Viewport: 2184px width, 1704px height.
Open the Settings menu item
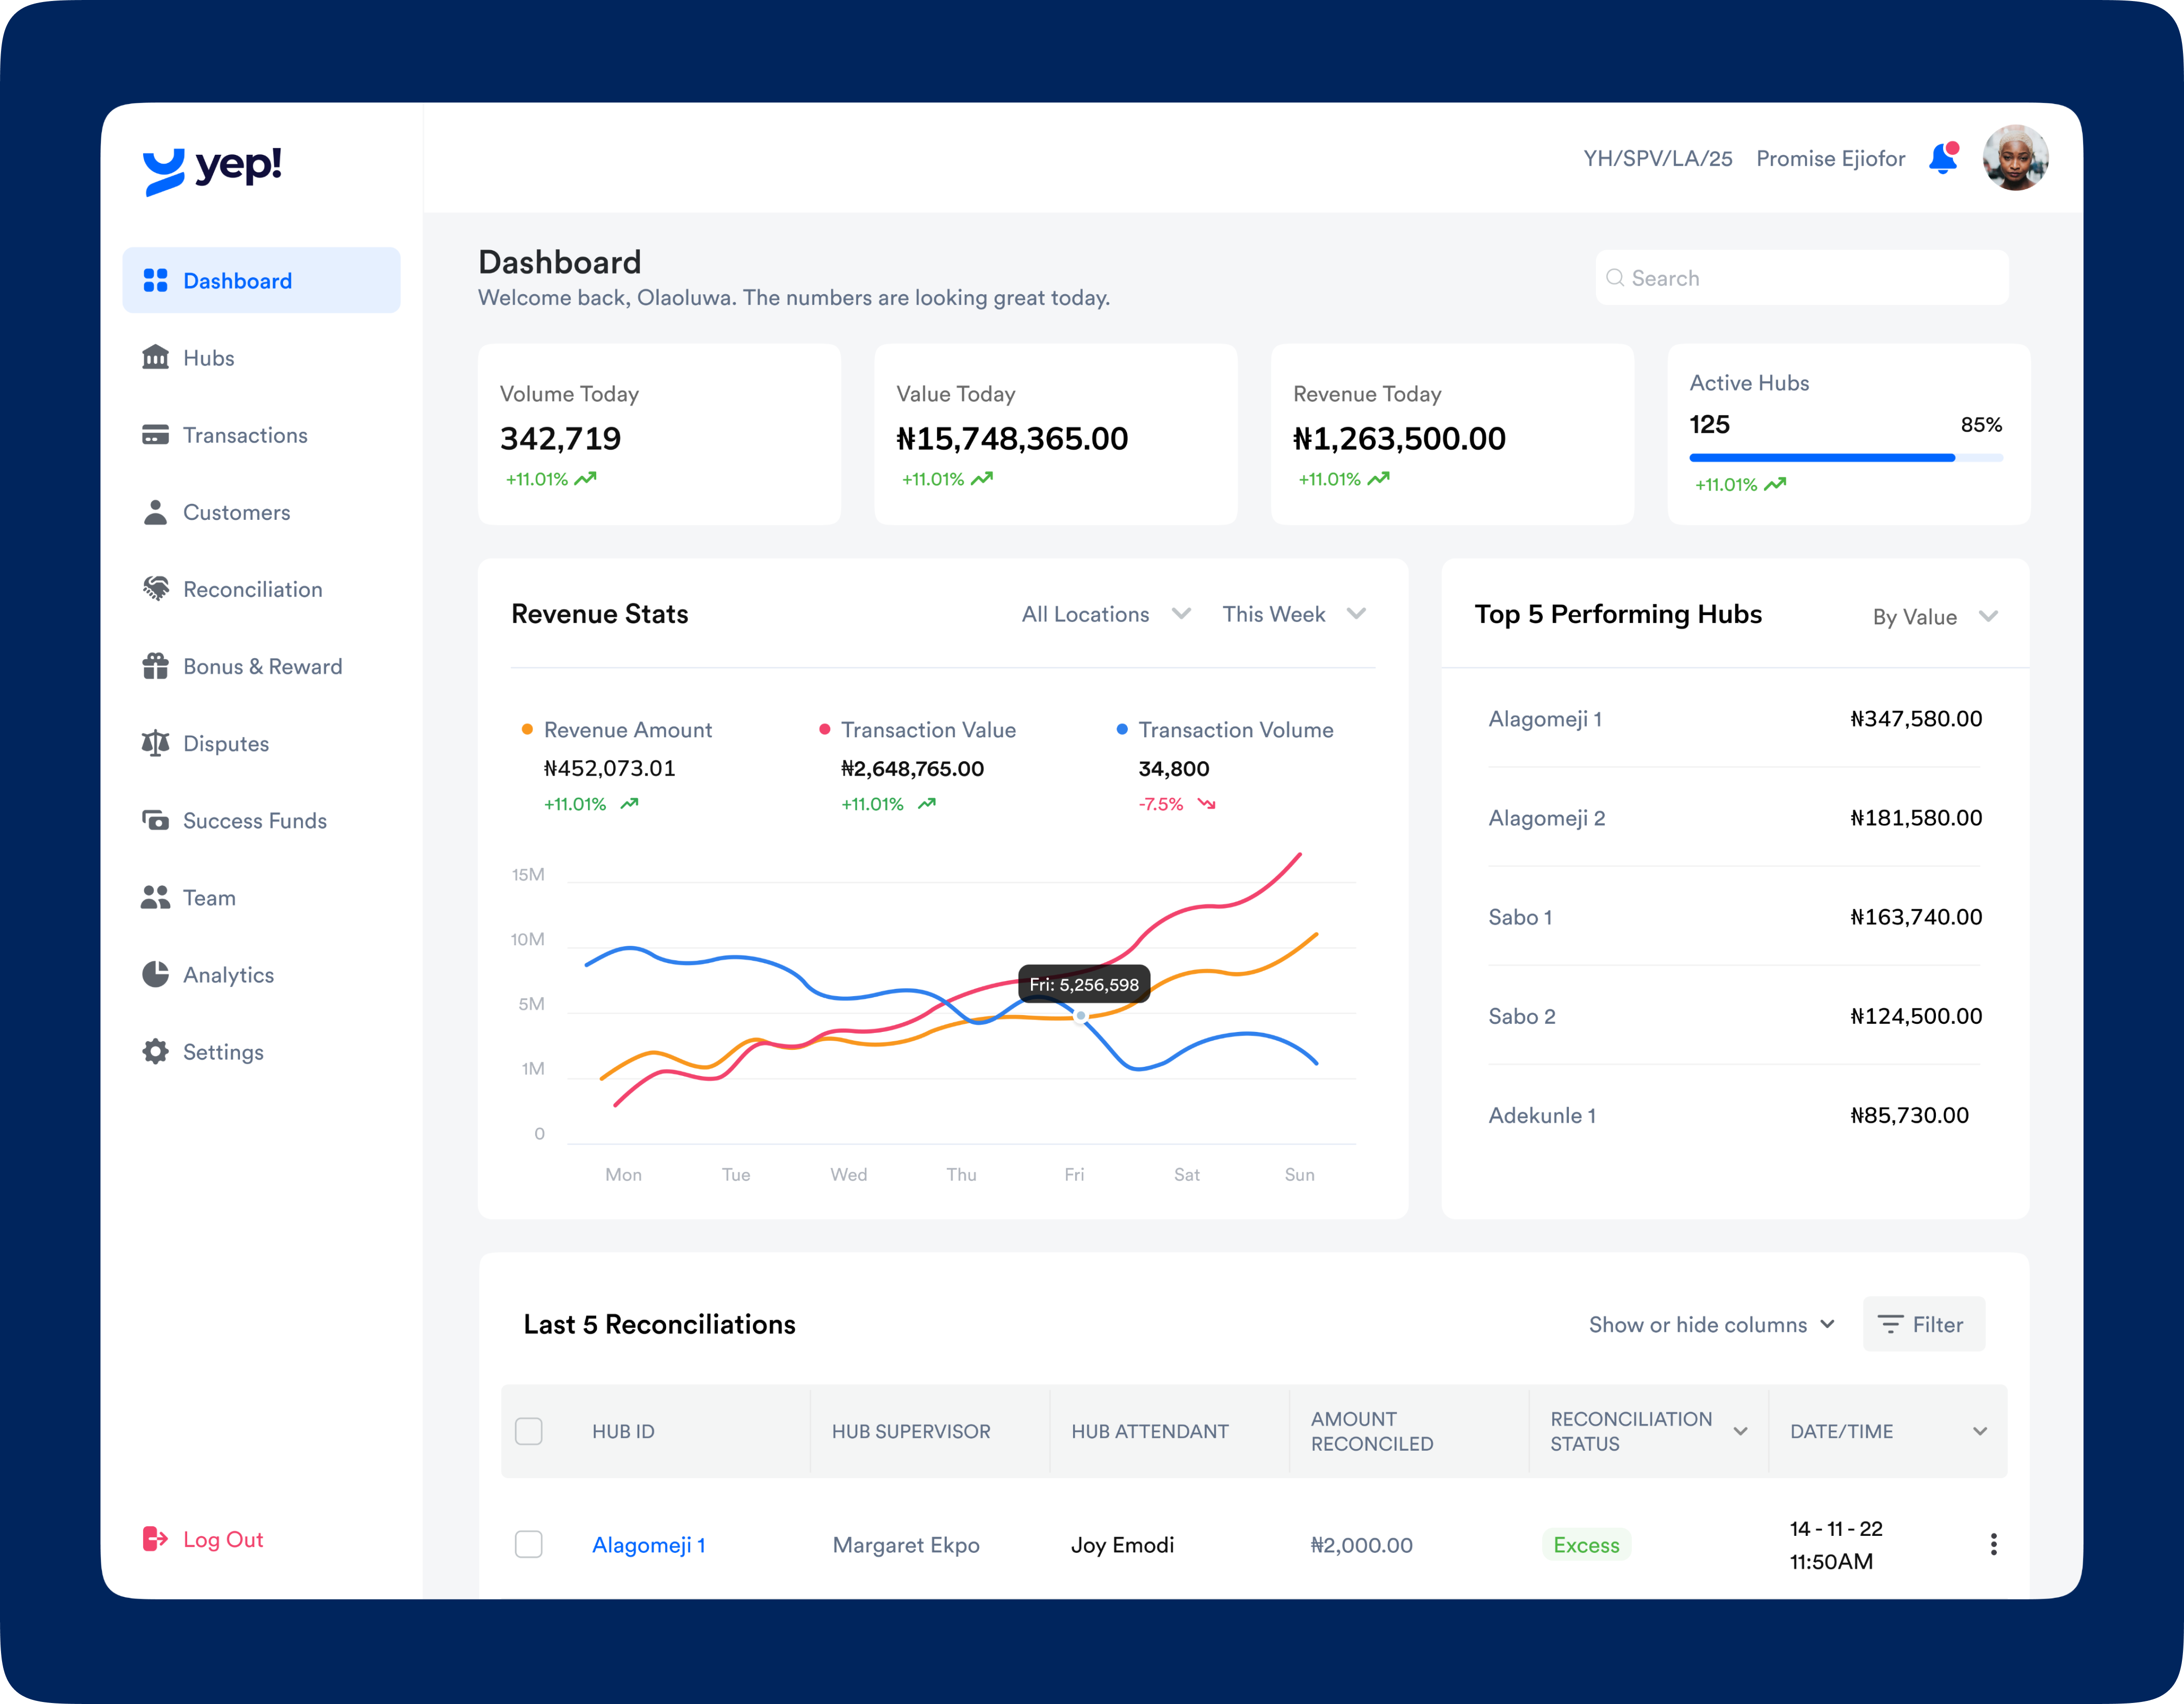coord(222,1051)
